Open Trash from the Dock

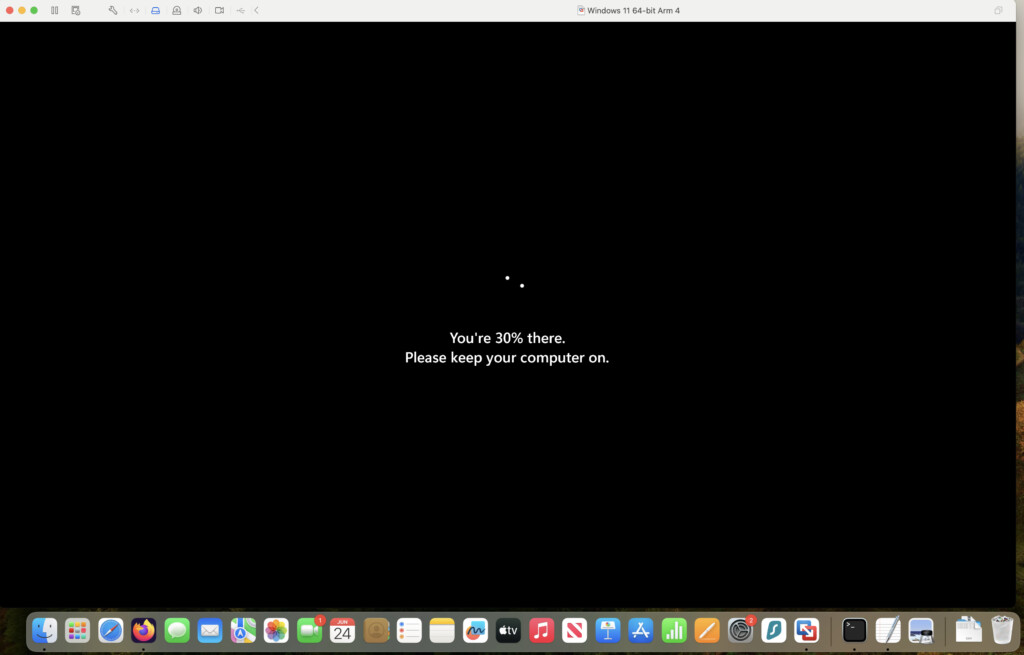click(1002, 630)
